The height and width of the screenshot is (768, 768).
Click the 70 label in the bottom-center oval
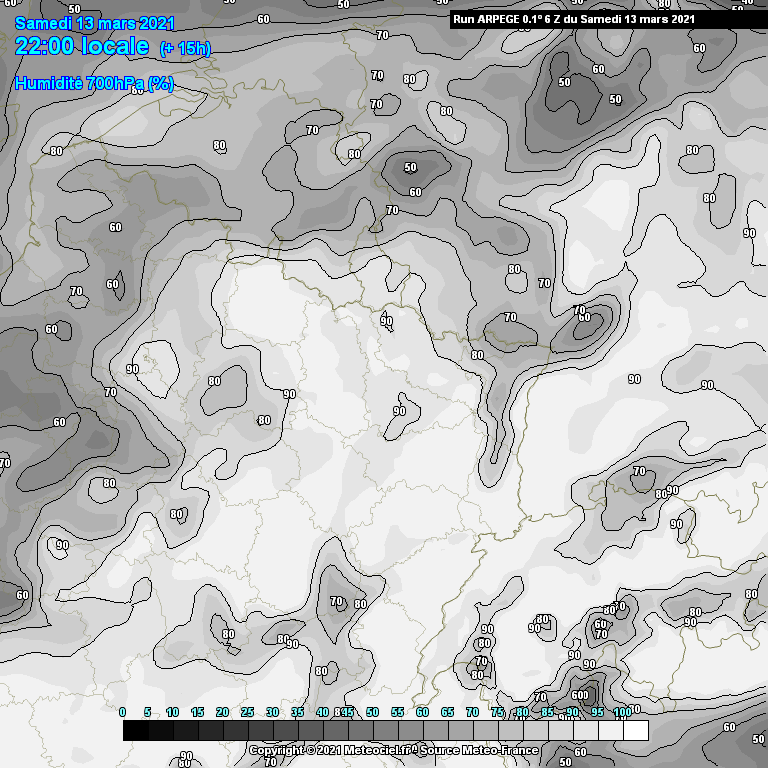pos(336,602)
